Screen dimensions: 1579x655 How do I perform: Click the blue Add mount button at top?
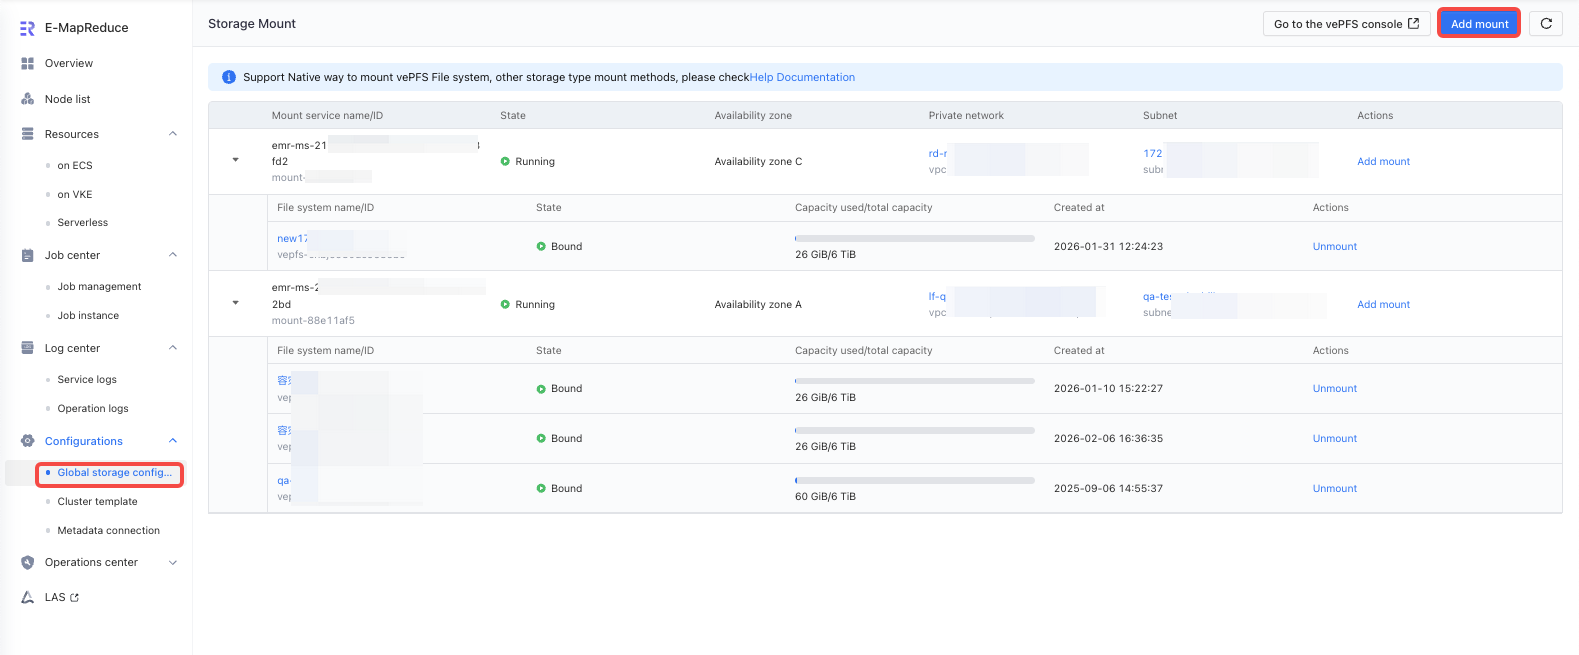(1479, 24)
